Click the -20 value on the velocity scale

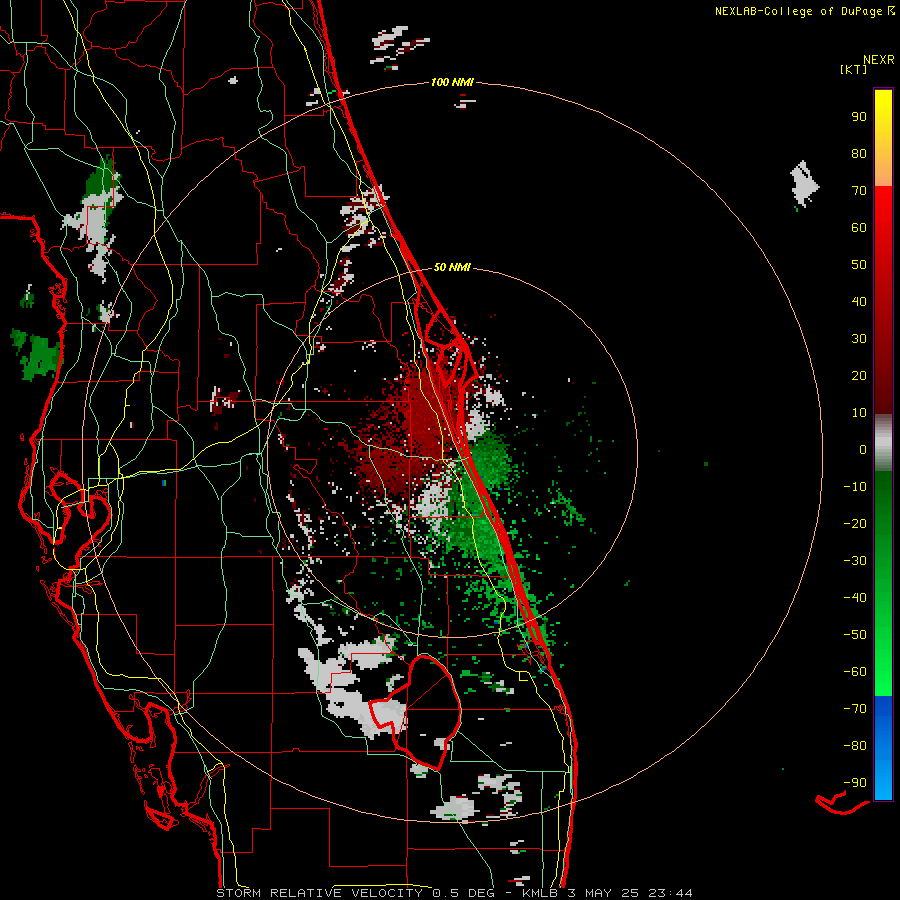(x=855, y=523)
